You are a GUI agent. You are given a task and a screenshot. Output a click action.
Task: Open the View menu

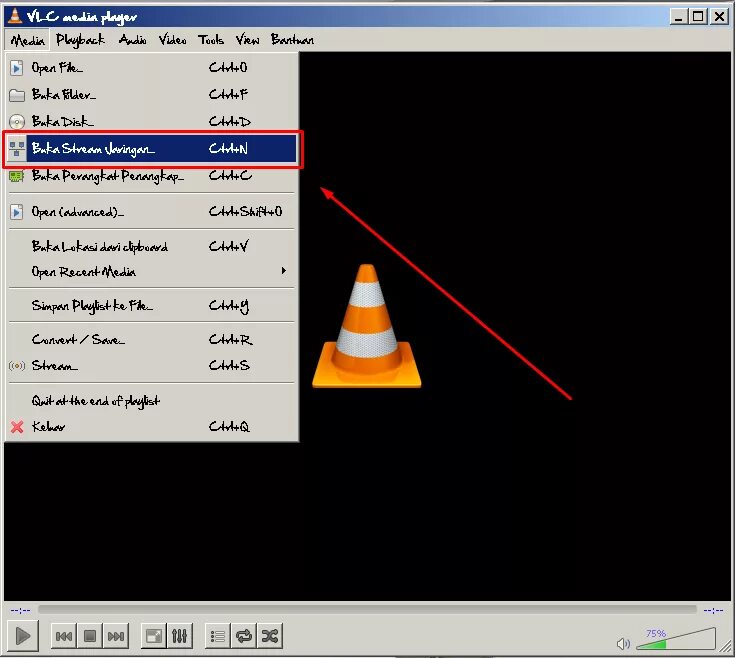point(248,40)
